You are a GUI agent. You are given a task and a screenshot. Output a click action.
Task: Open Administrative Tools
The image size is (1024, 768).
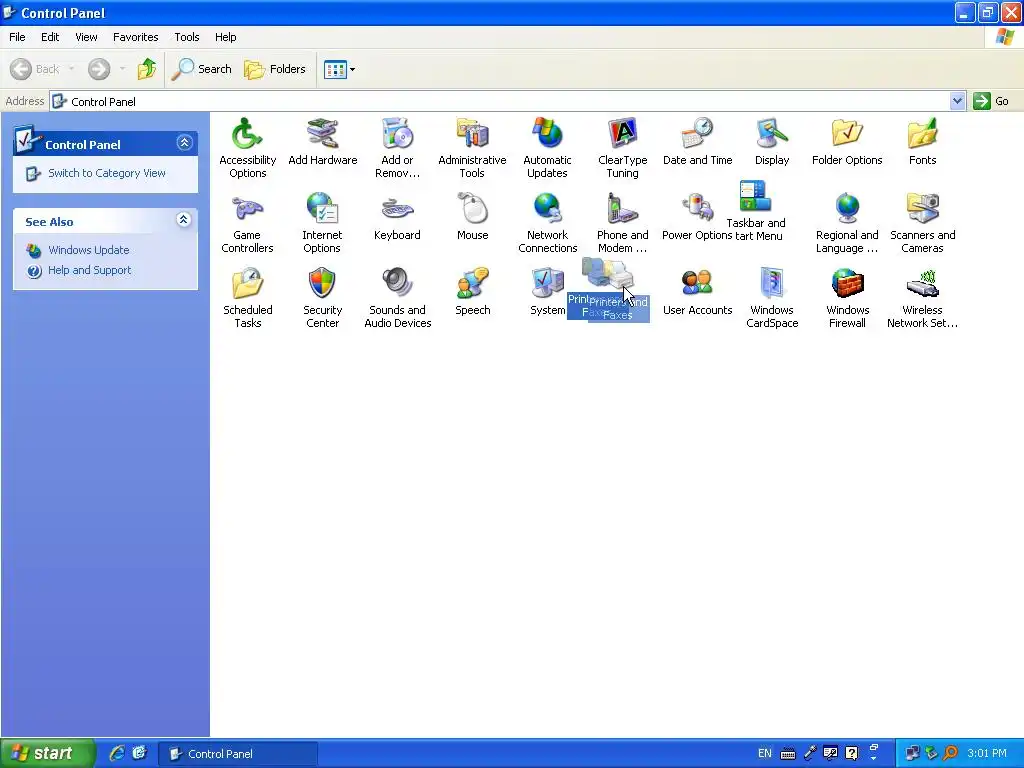[x=472, y=135]
